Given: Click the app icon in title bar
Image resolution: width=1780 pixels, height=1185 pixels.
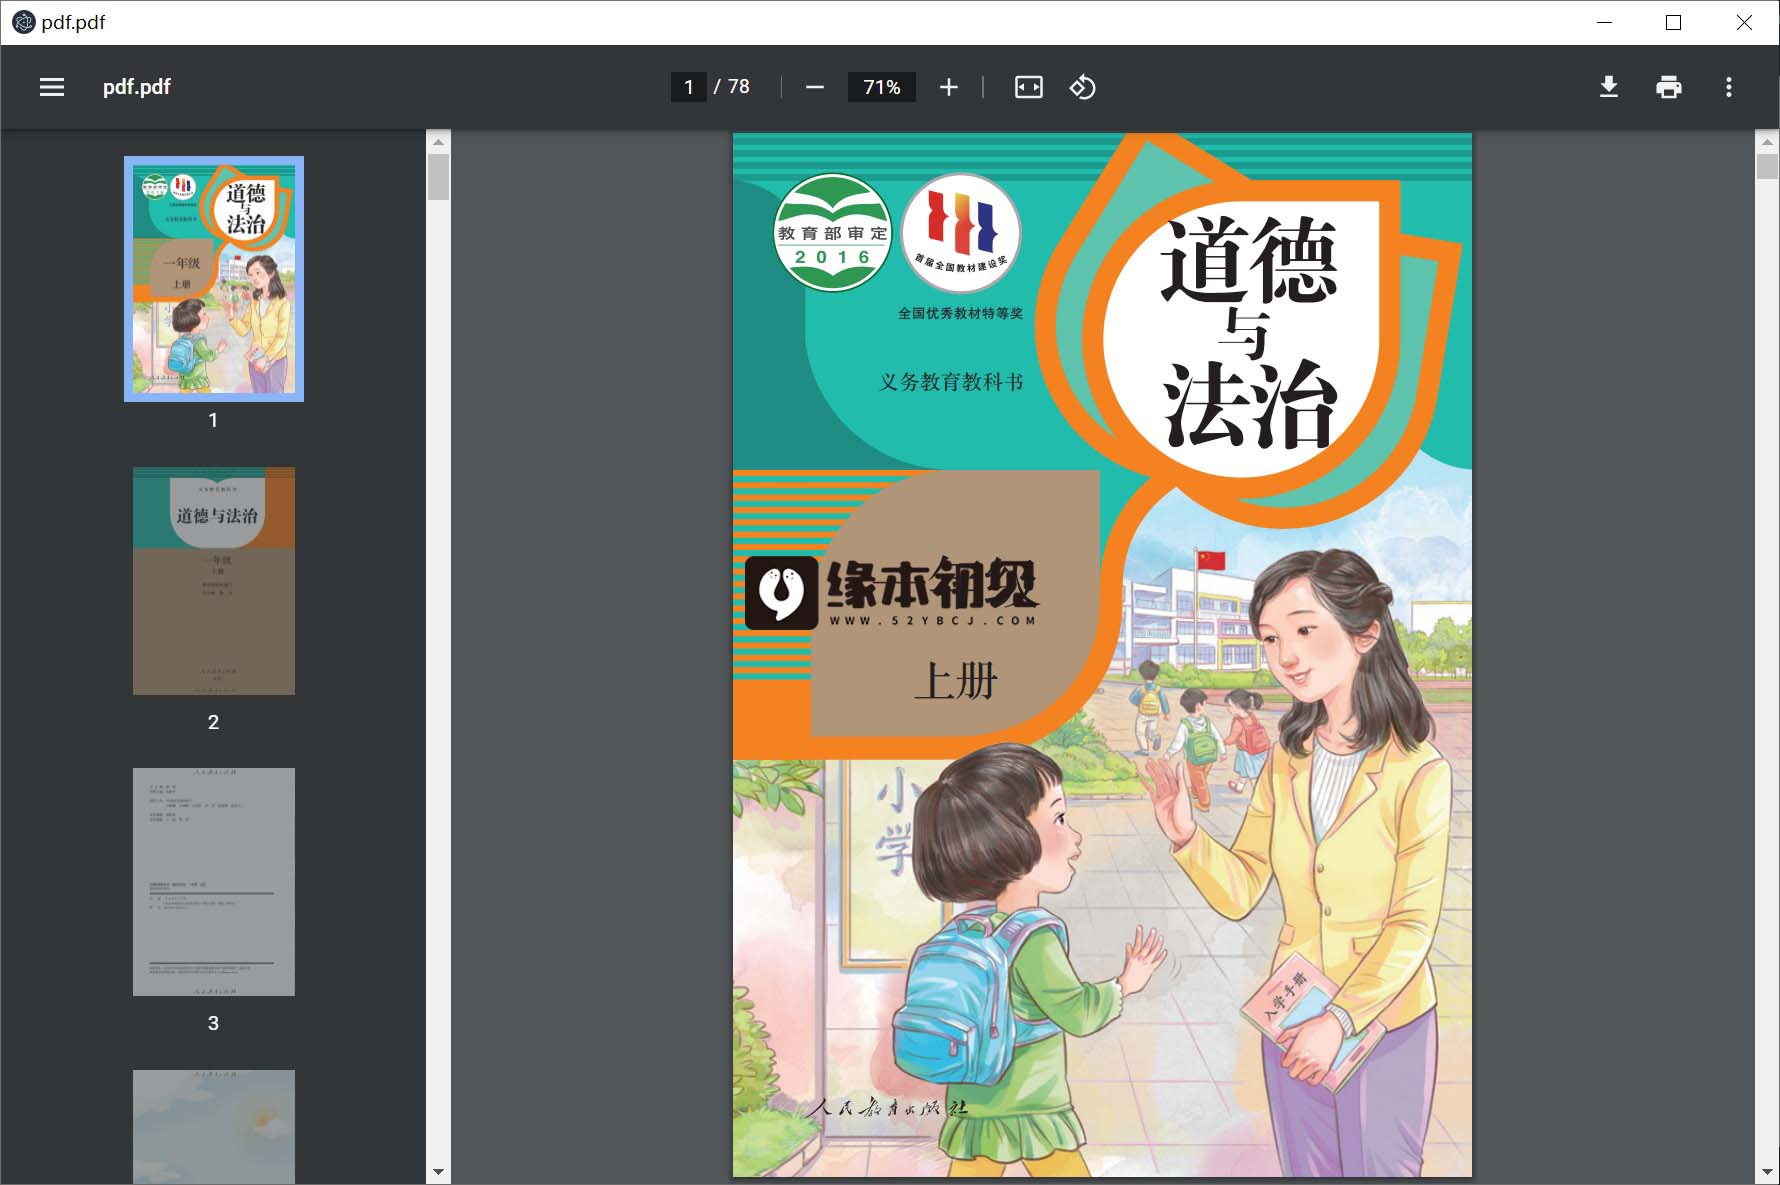Looking at the screenshot, I should pyautogui.click(x=23, y=22).
